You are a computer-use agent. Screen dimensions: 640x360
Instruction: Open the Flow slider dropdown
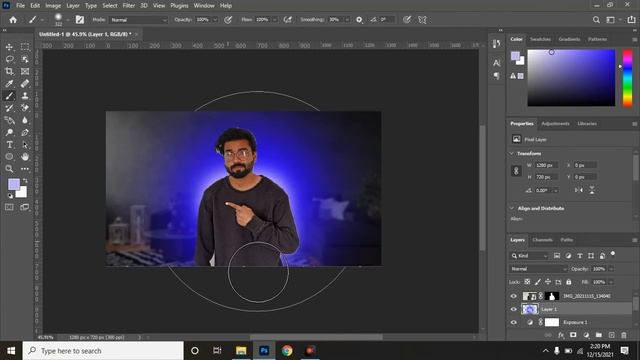[275, 20]
